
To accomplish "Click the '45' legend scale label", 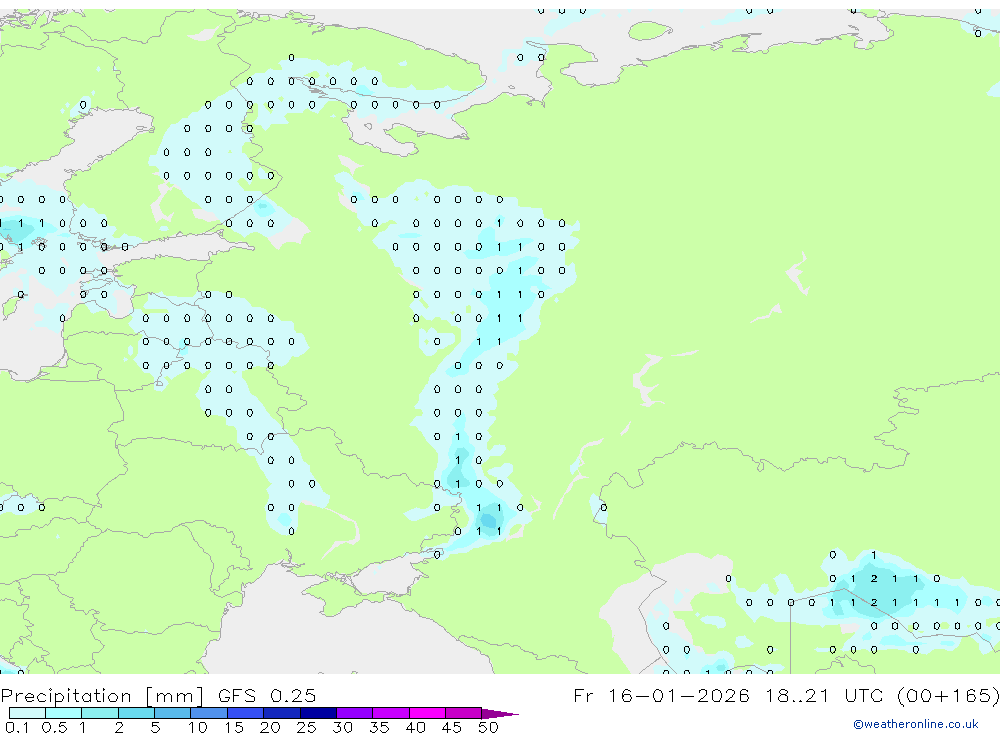I will pos(452,727).
